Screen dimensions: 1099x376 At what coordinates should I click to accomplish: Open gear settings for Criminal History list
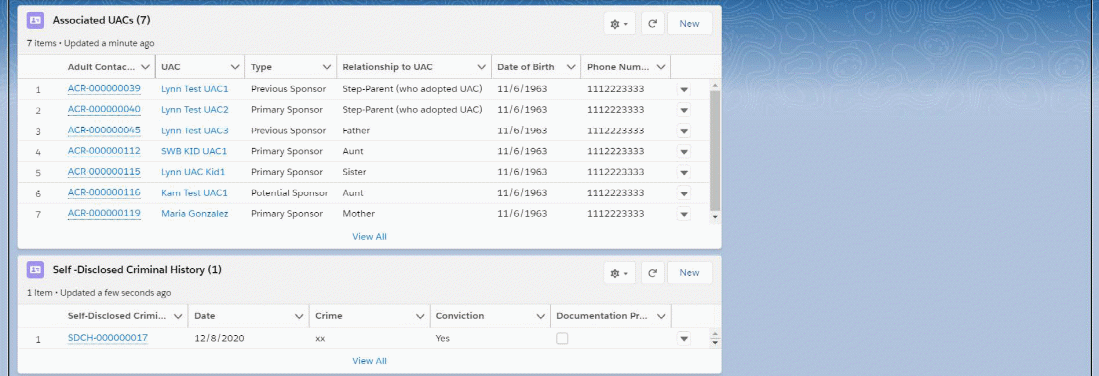pos(619,273)
